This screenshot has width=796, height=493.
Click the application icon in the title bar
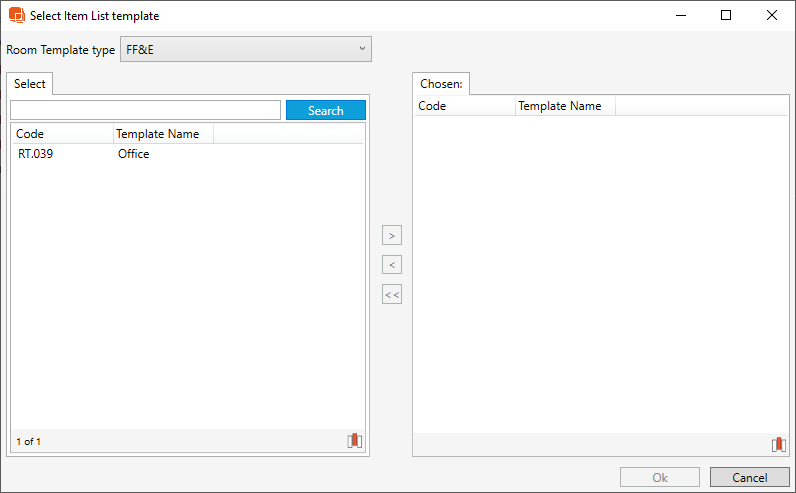coord(17,16)
